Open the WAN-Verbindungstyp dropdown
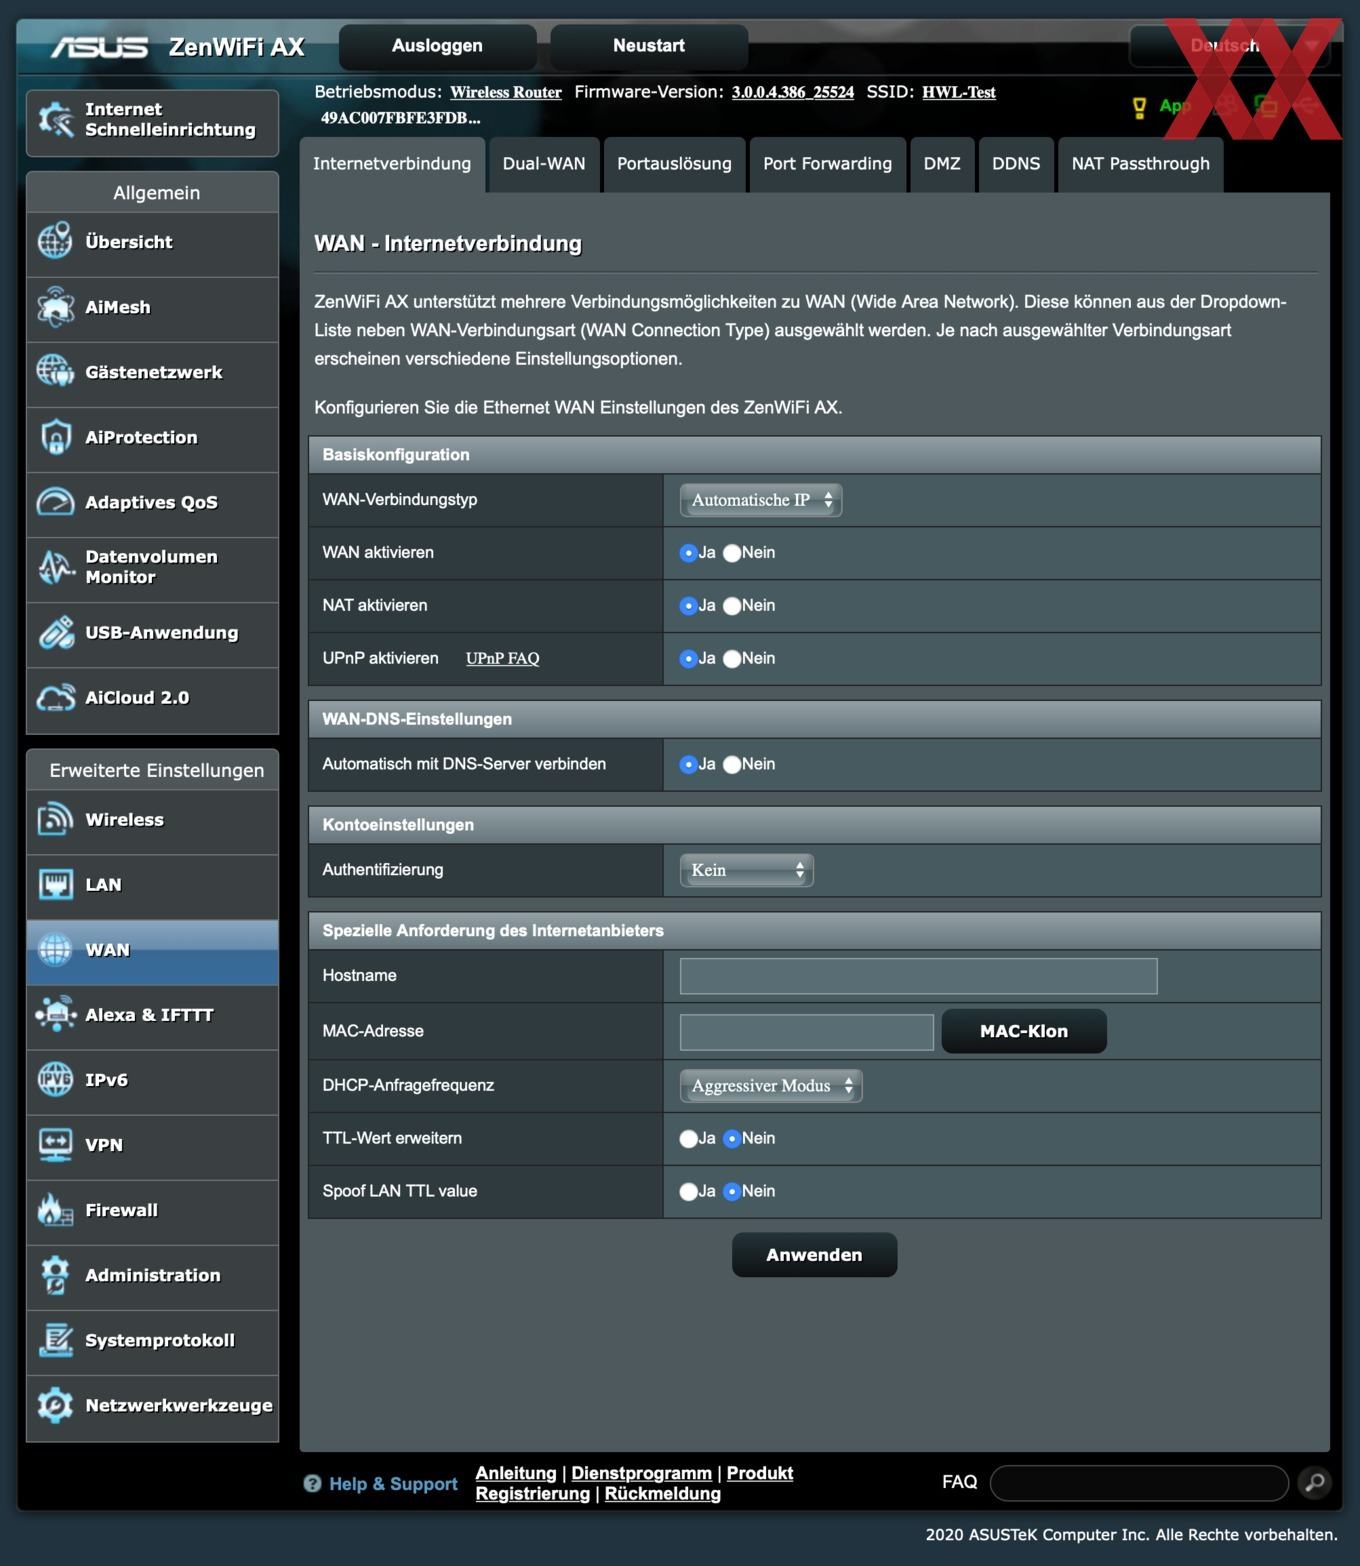The width and height of the screenshot is (1360, 1566). click(761, 500)
